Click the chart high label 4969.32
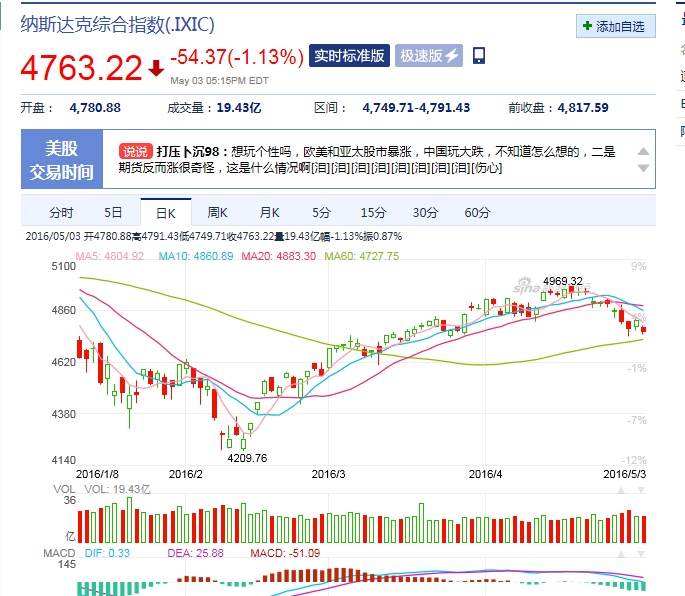Screen dimensions: 685x596 pyautogui.click(x=563, y=281)
